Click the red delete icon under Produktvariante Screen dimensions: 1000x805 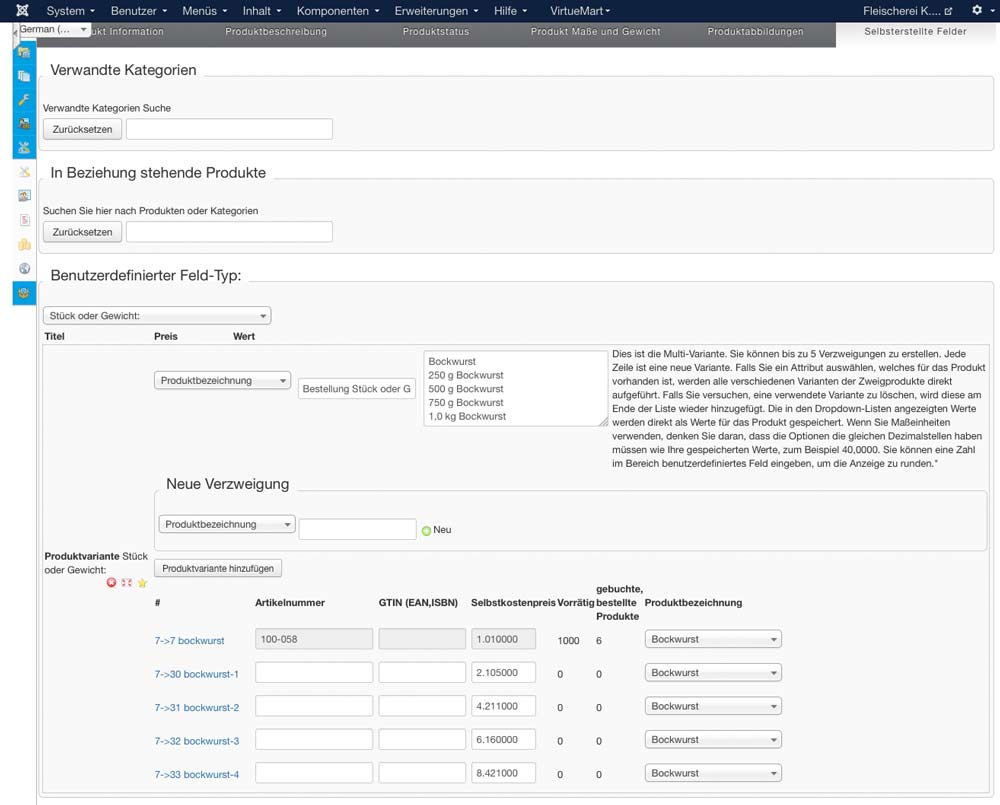pos(111,583)
